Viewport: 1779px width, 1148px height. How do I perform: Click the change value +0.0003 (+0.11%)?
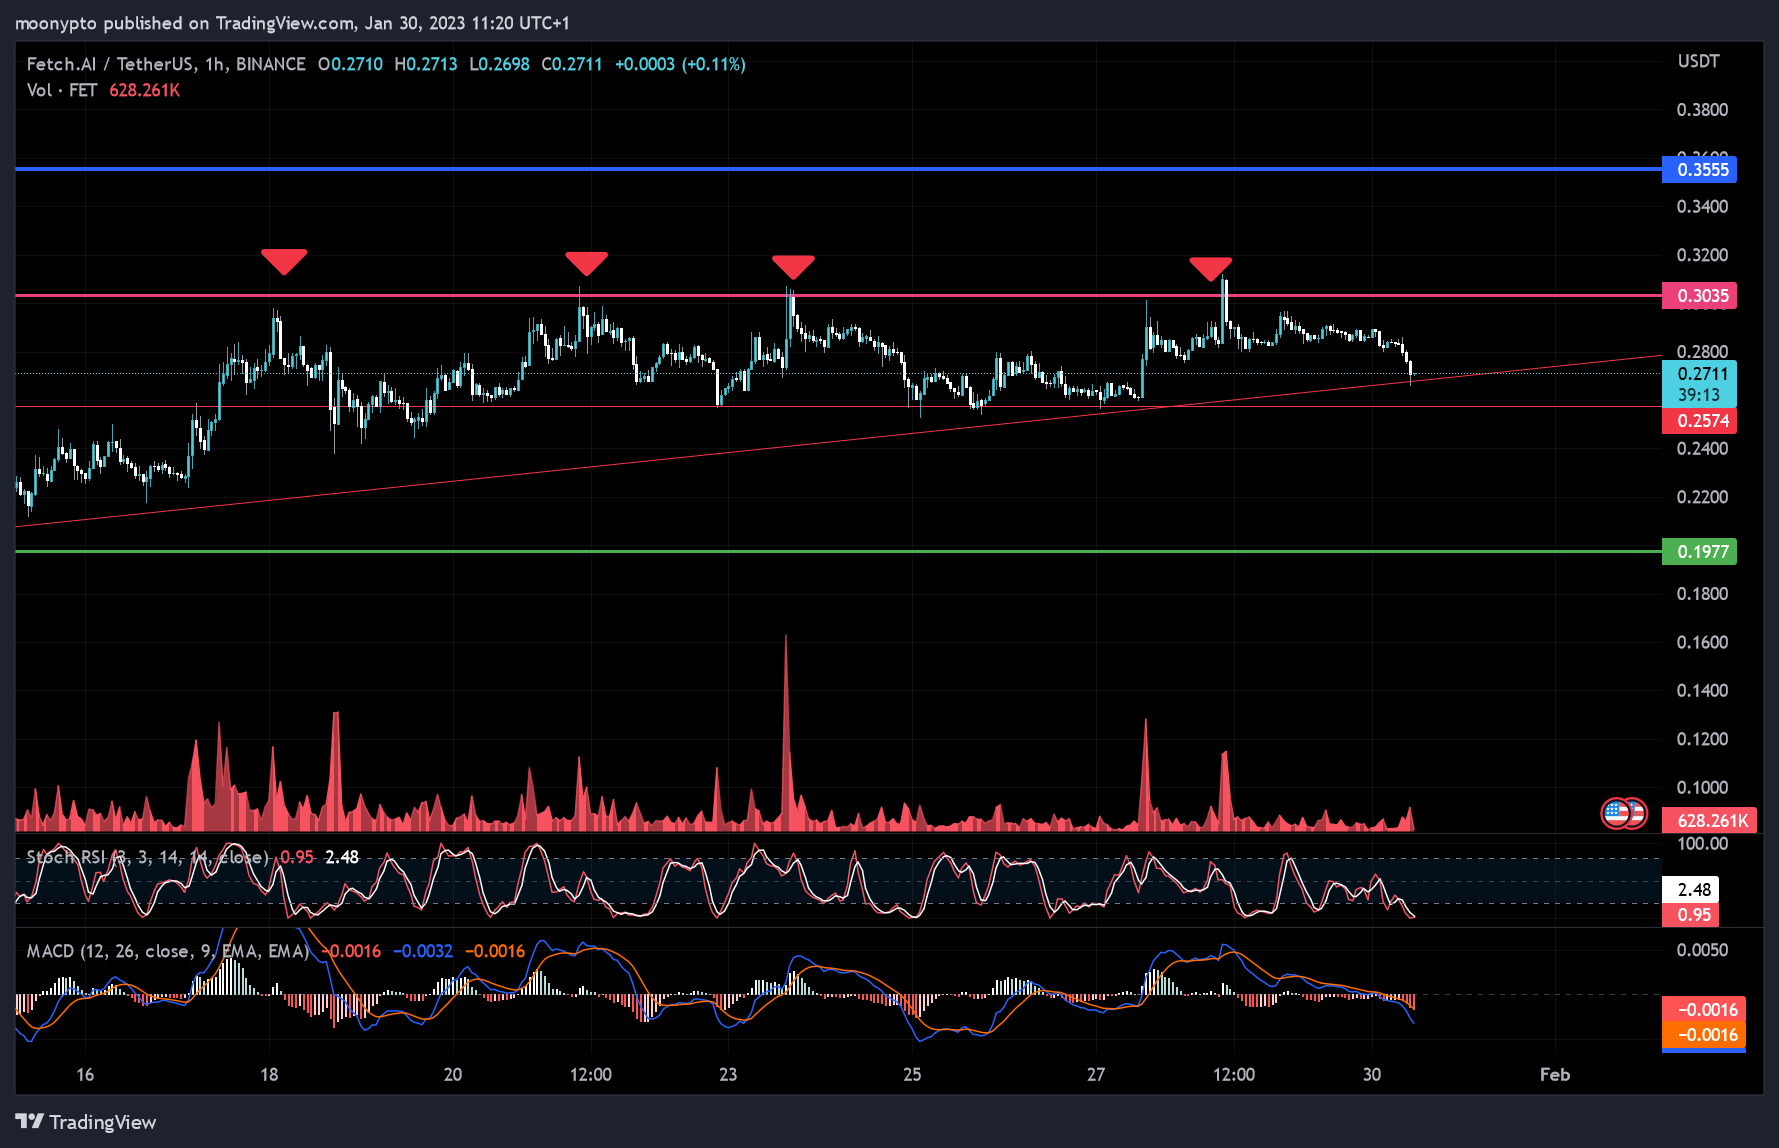tap(680, 64)
